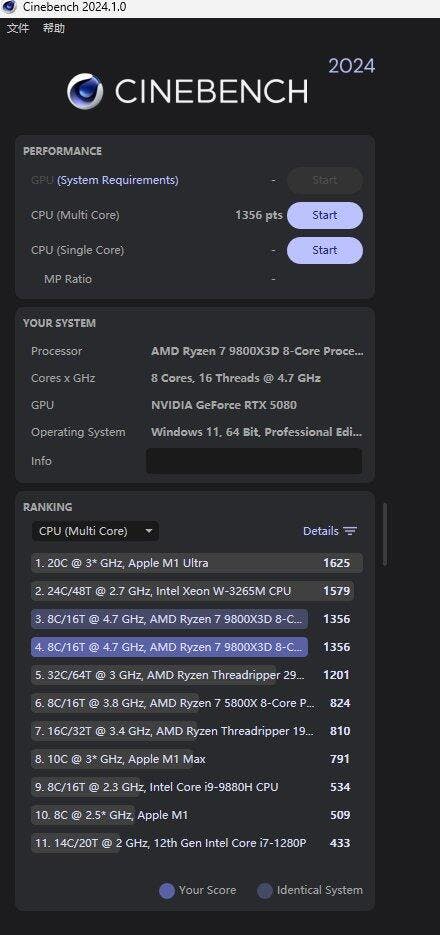Start the CPU (Single Core) benchmark

pyautogui.click(x=324, y=250)
